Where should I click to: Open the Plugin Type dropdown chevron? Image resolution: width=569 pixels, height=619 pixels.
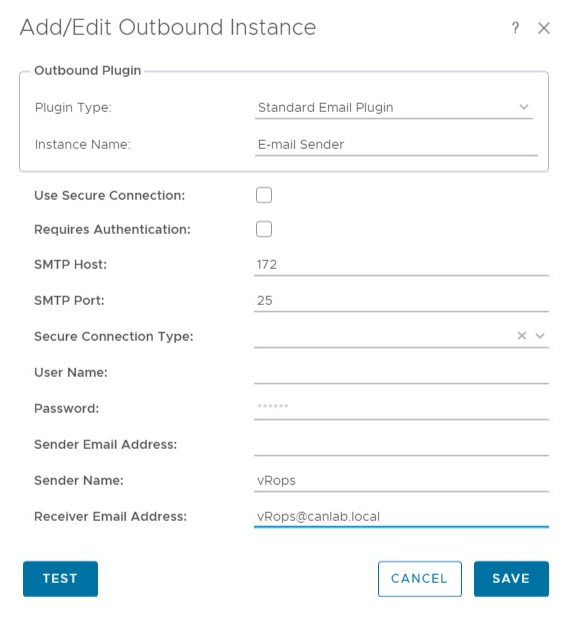pyautogui.click(x=524, y=107)
